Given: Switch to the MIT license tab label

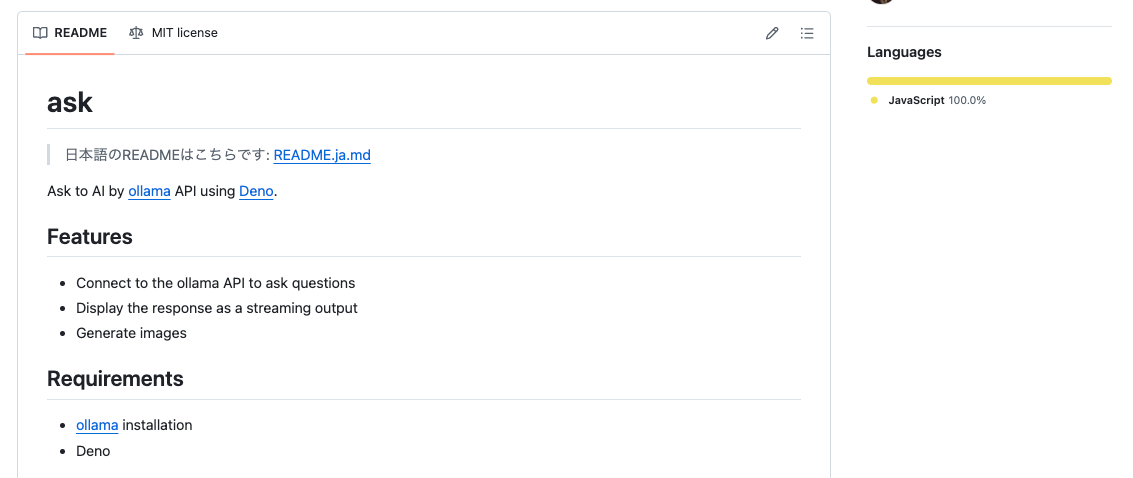Looking at the screenshot, I should tap(184, 33).
